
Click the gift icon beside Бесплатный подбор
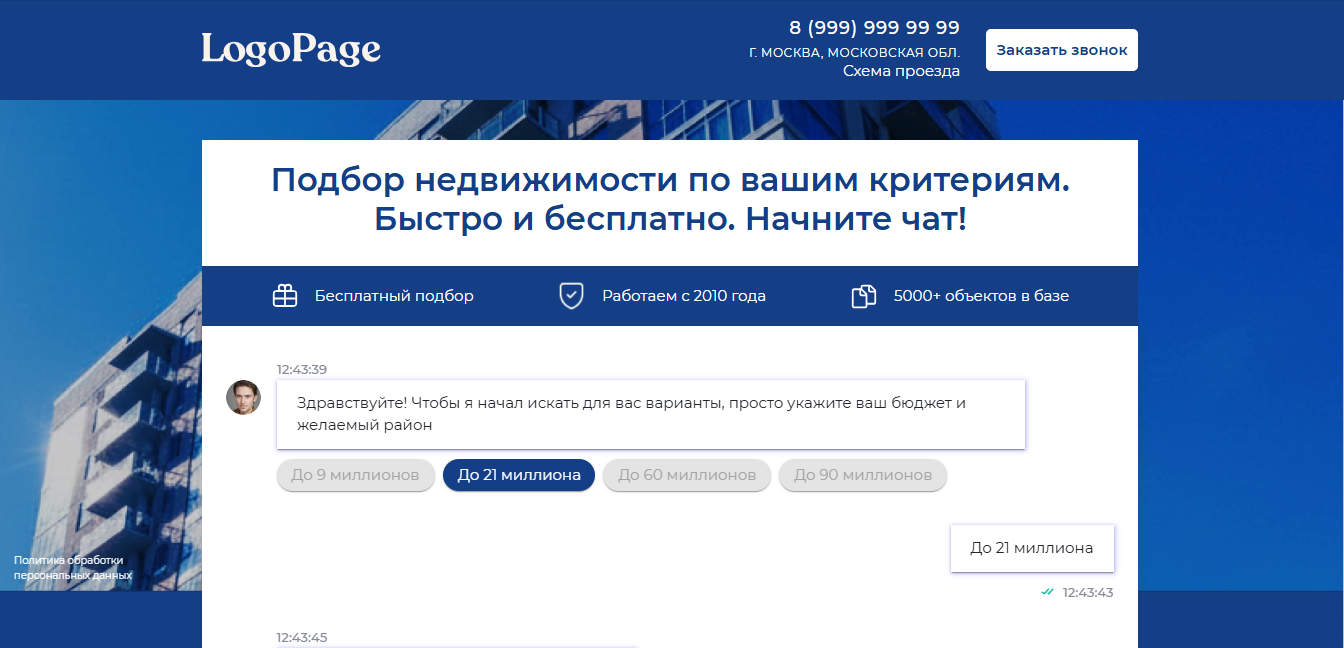pyautogui.click(x=285, y=296)
